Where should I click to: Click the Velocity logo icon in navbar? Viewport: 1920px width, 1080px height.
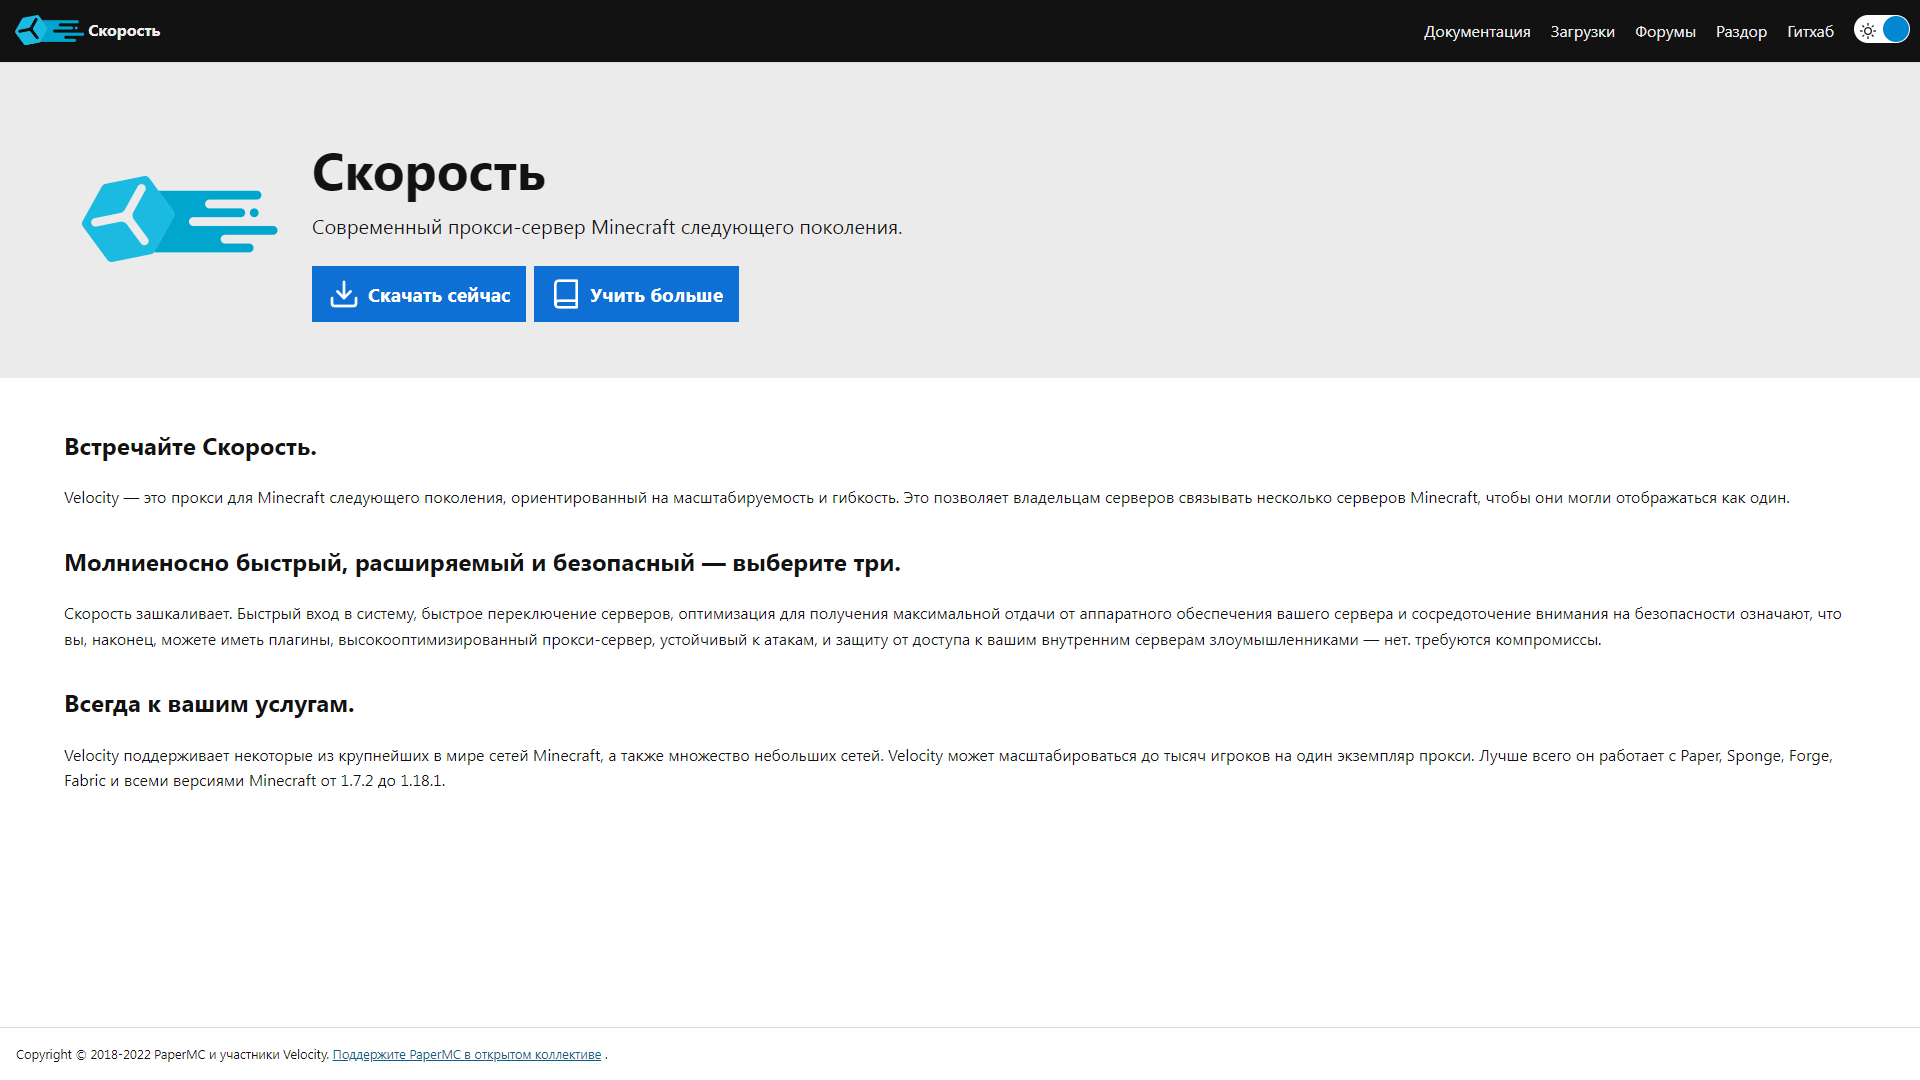click(x=48, y=30)
